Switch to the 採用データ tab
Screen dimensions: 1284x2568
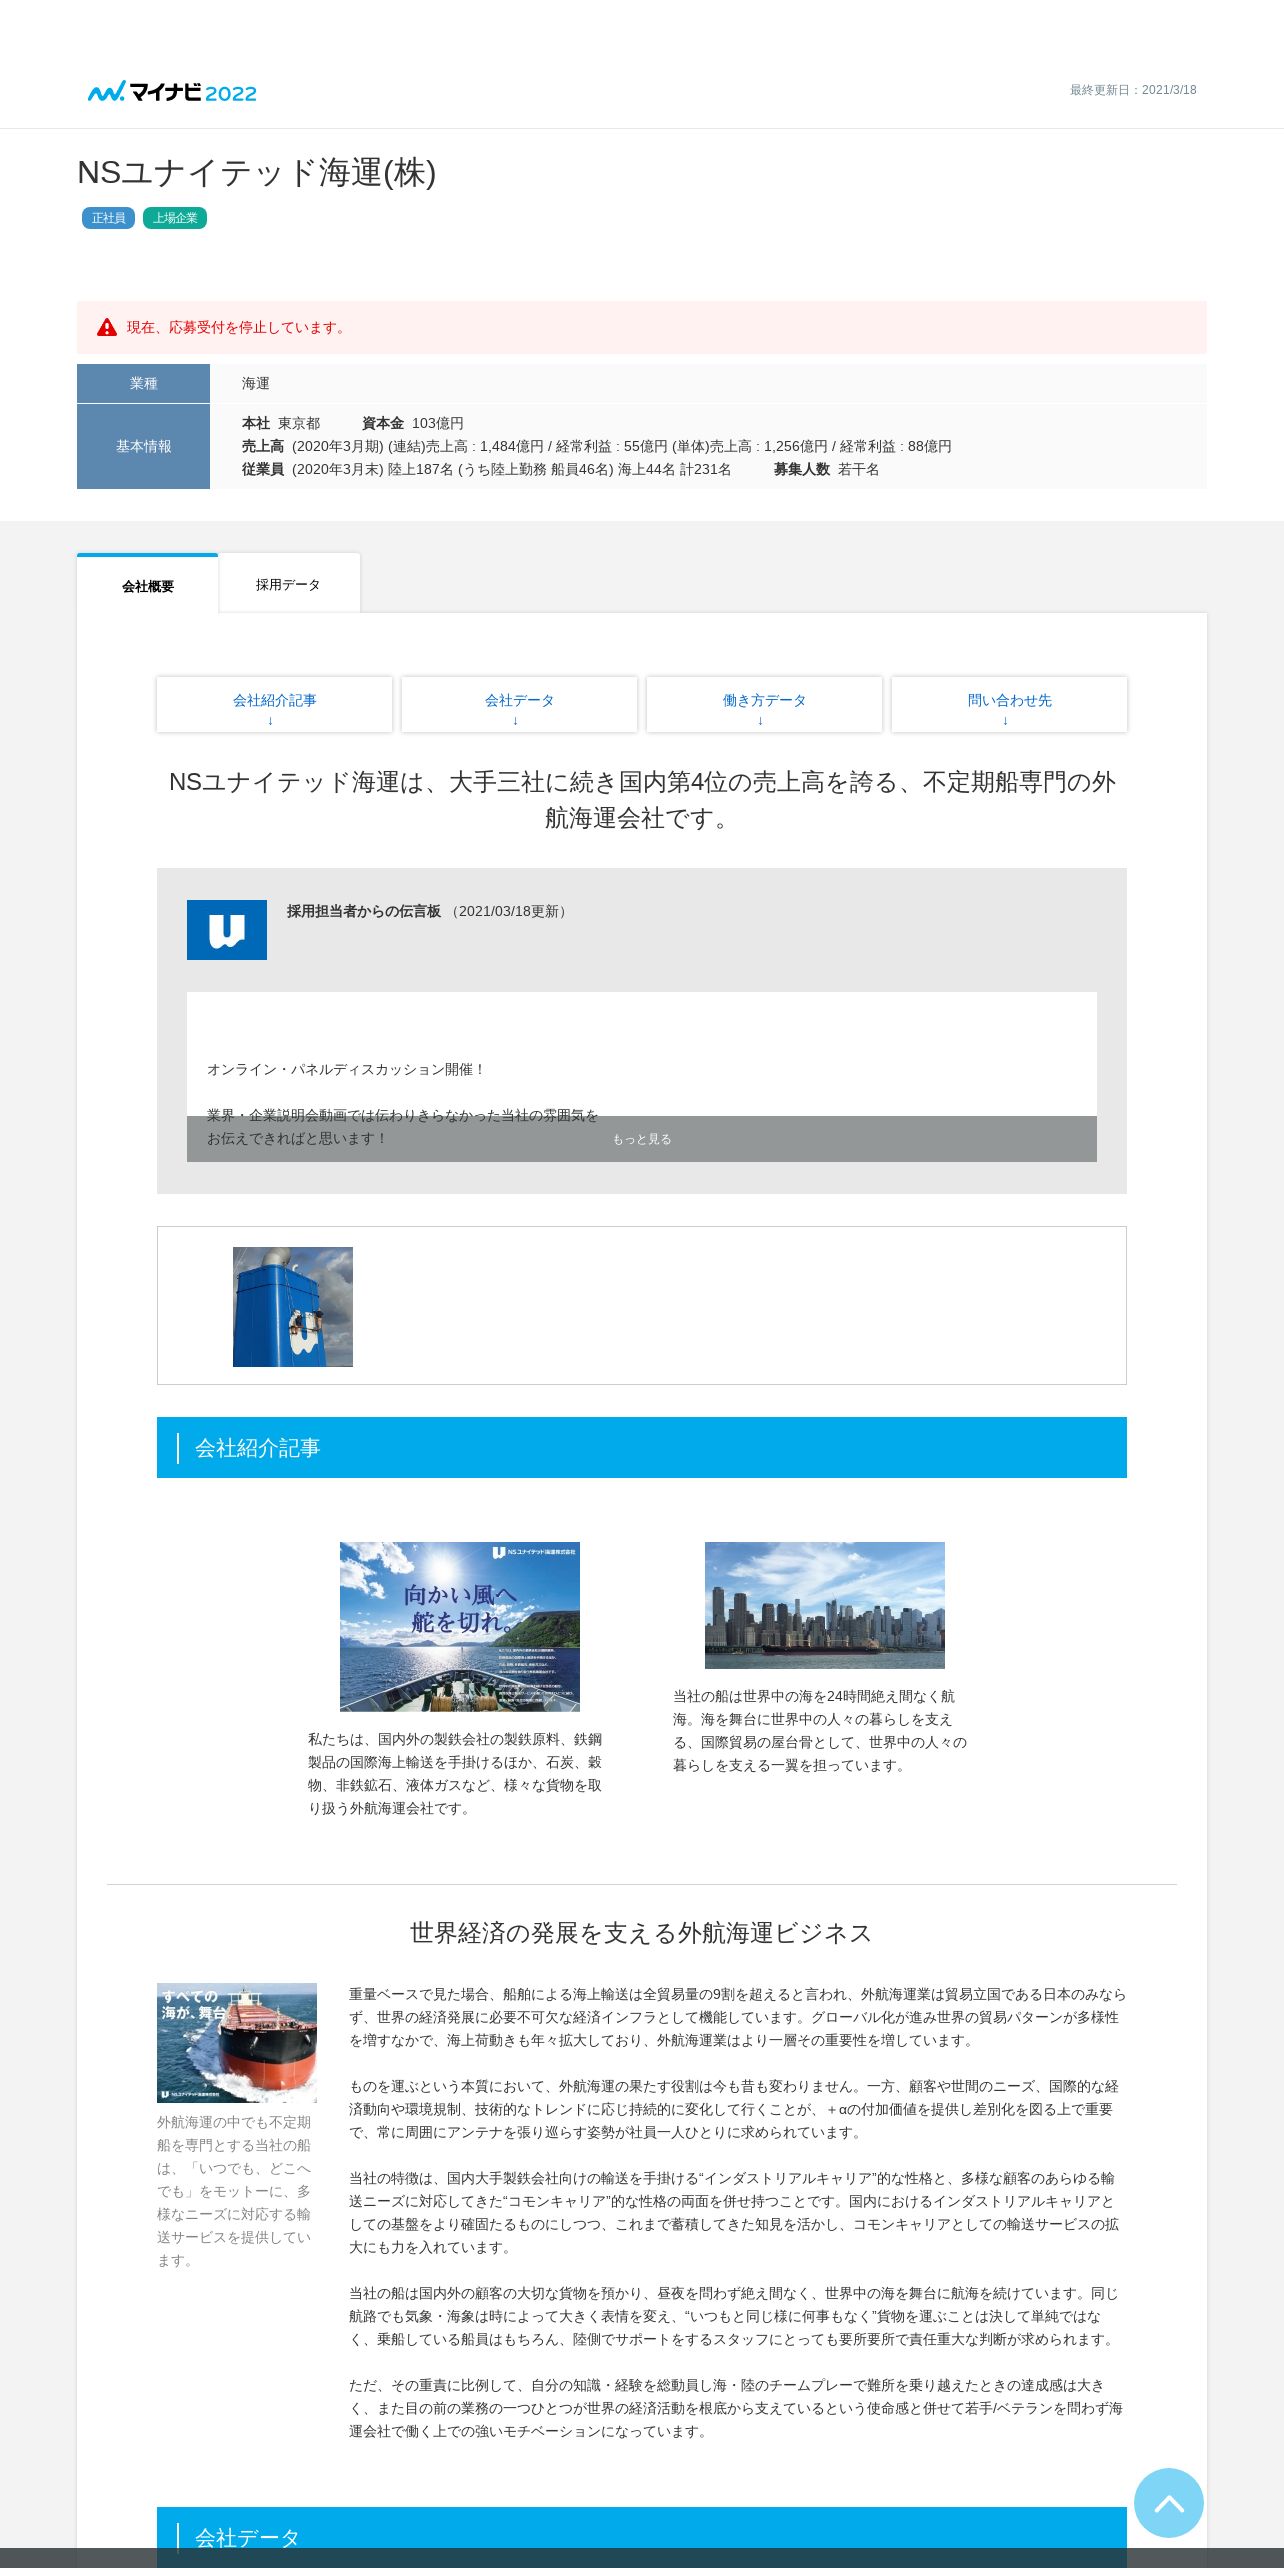coord(288,584)
